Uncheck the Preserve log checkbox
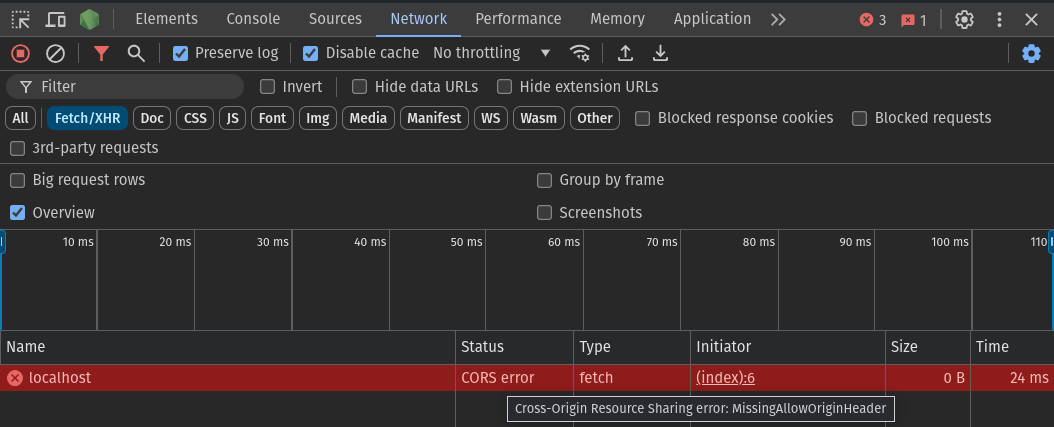This screenshot has height=427, width=1054. click(x=180, y=53)
